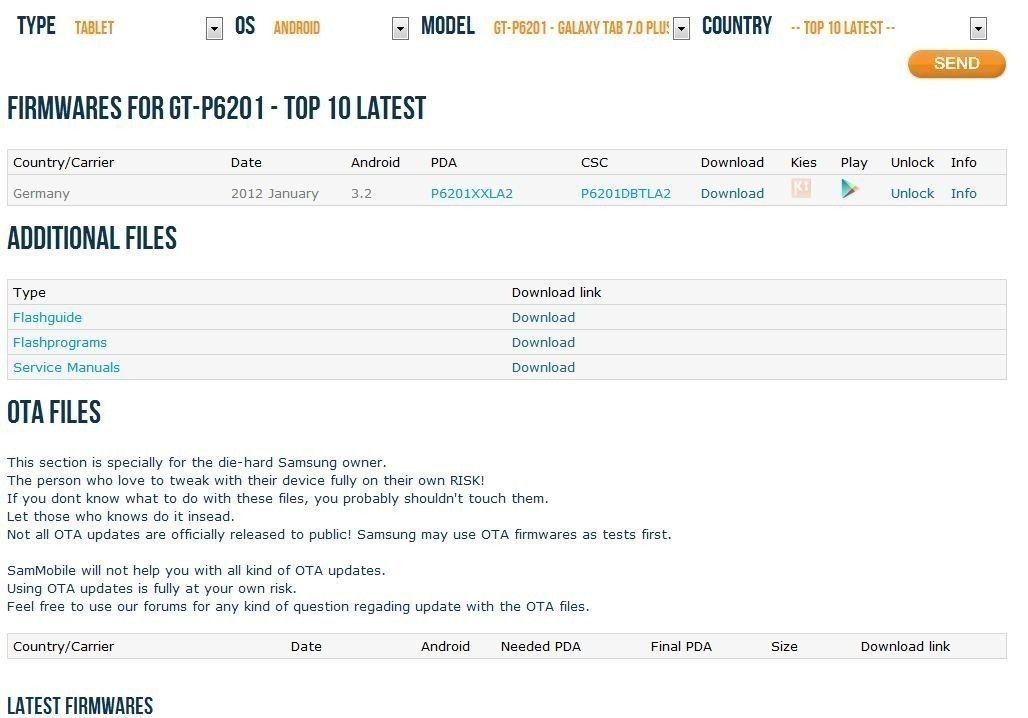Click the Google Play icon in Germany row

coord(849,189)
